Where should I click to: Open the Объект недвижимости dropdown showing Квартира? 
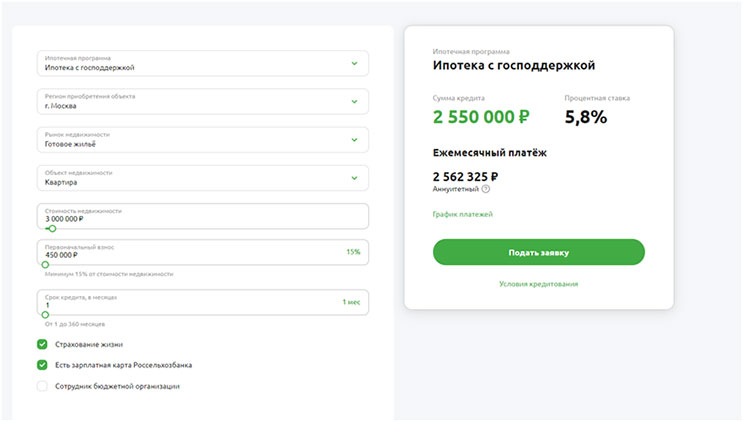[x=203, y=178]
